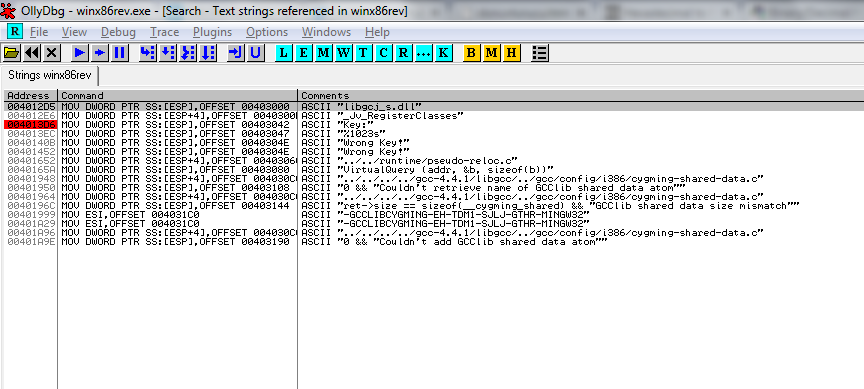864x389 pixels.
Task: Click the Close program X icon
Action: [52, 52]
